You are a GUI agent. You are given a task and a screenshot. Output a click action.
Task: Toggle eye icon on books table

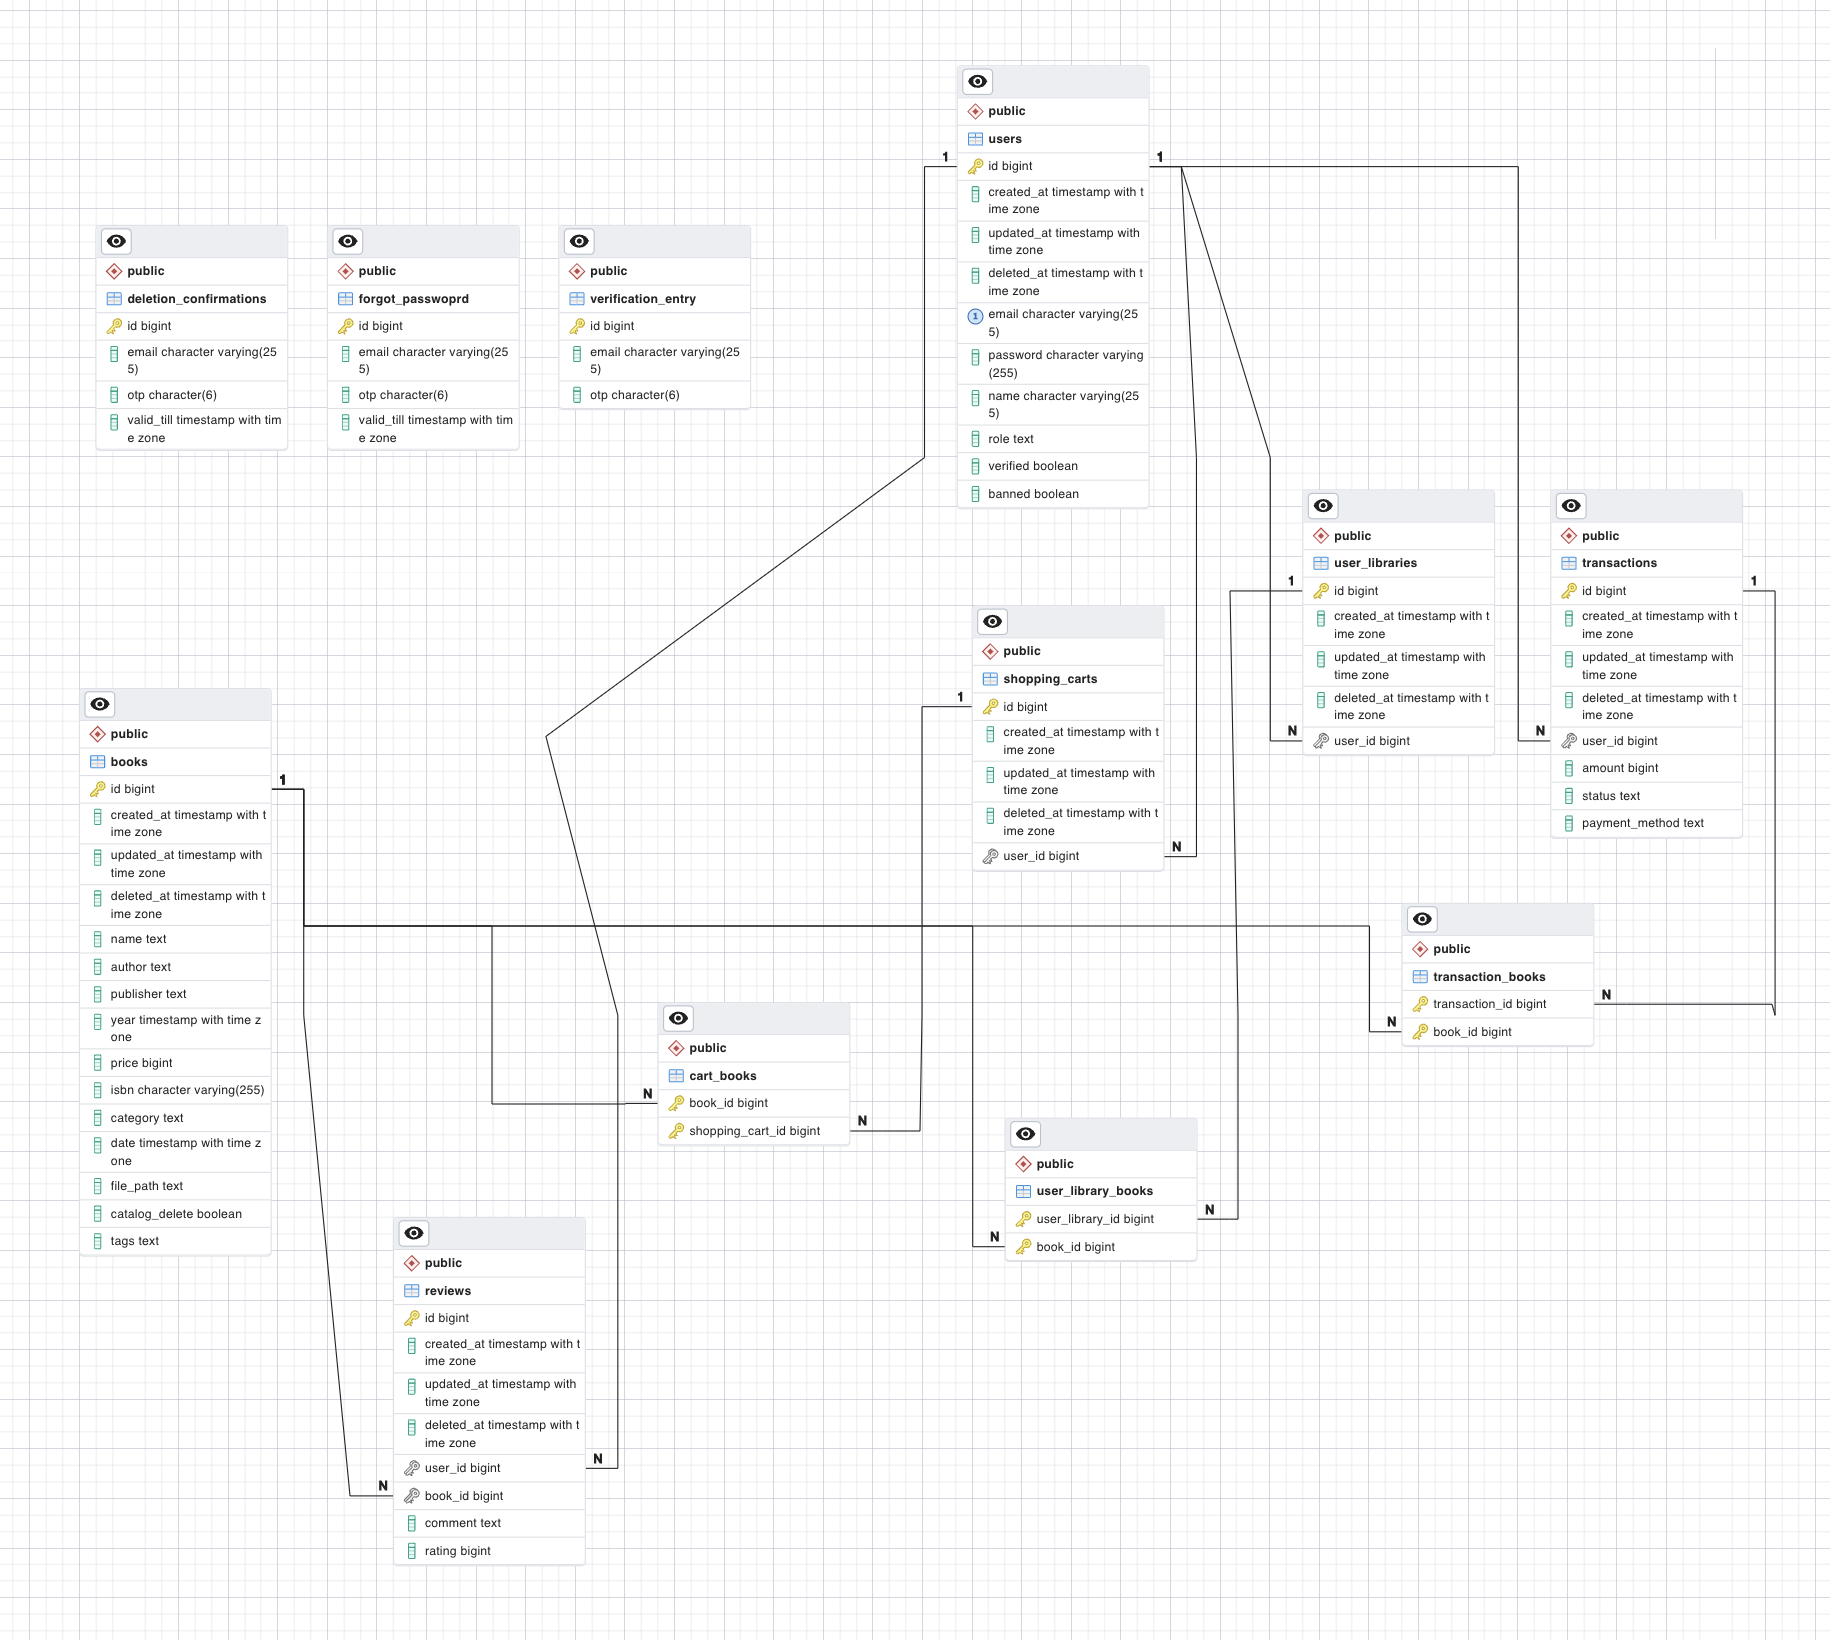click(100, 705)
